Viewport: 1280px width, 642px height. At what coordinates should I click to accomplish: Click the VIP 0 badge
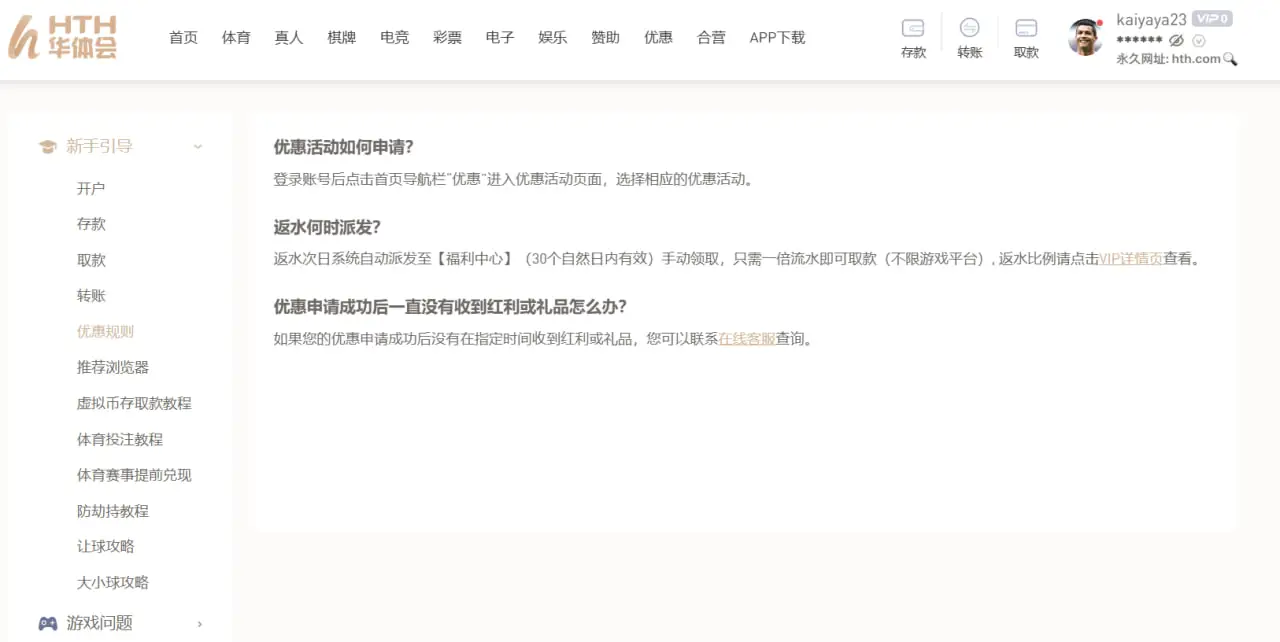coord(1212,19)
